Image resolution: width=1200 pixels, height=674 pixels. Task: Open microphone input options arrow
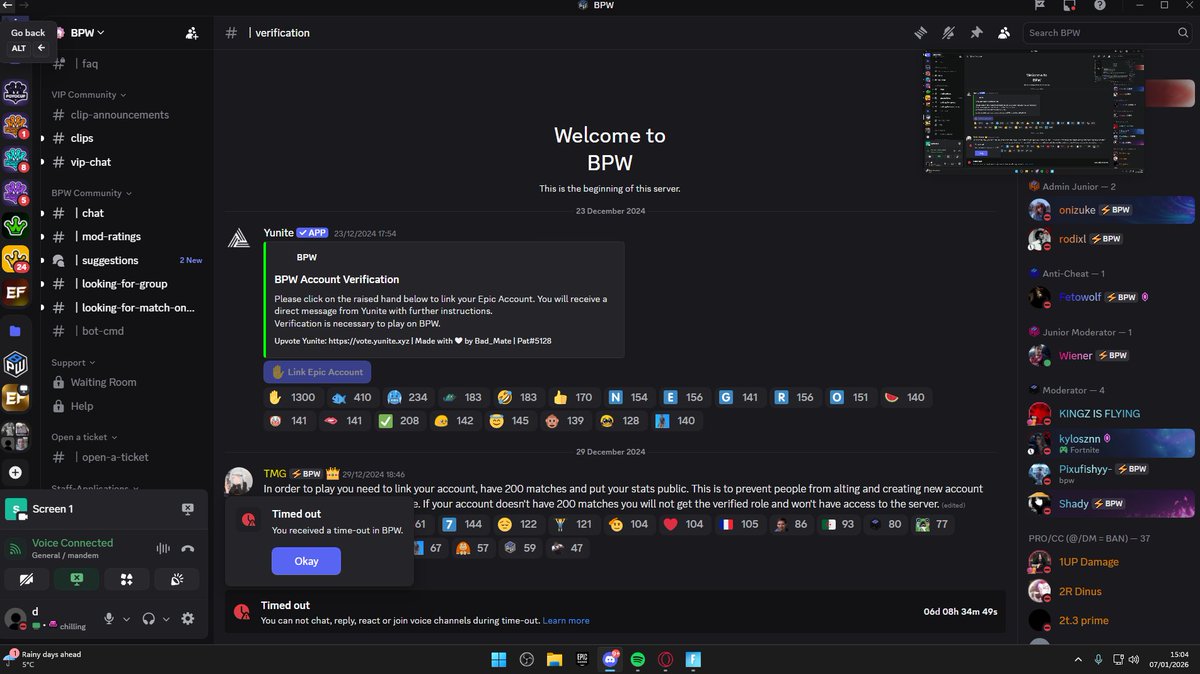(126, 619)
